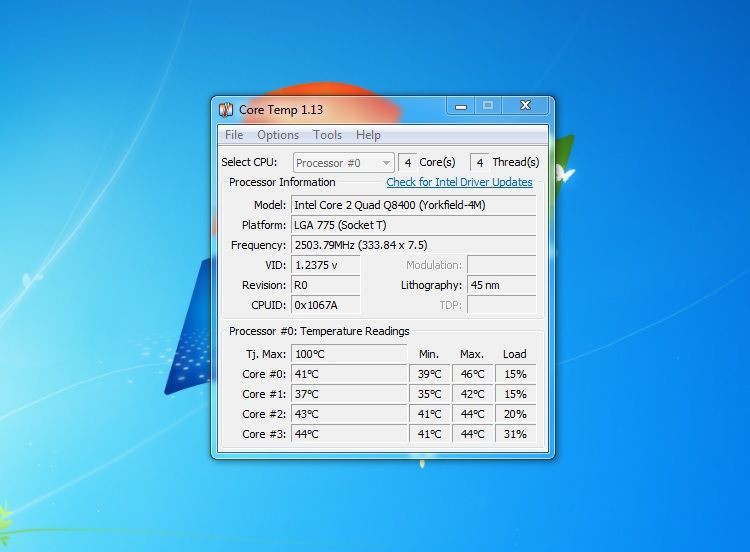Click the Model field Intel Core 2 Quad Q8400
Image resolution: width=750 pixels, height=552 pixels.
(x=413, y=205)
